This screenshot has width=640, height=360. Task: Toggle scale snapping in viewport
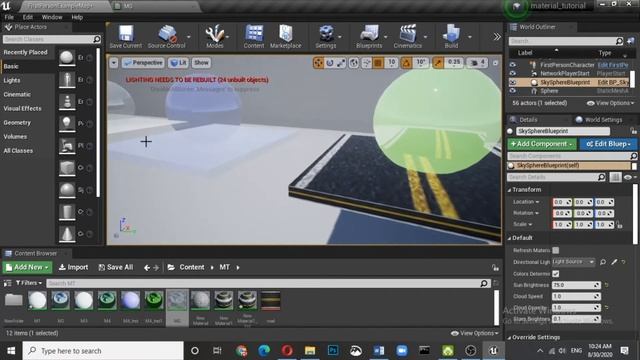point(438,62)
